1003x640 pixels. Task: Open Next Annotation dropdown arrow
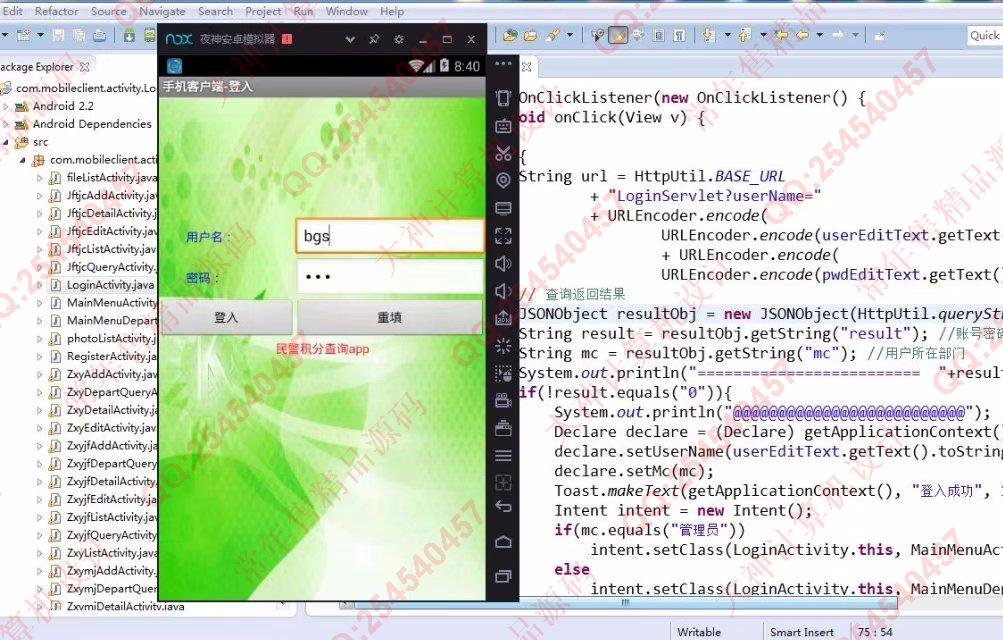[x=727, y=35]
